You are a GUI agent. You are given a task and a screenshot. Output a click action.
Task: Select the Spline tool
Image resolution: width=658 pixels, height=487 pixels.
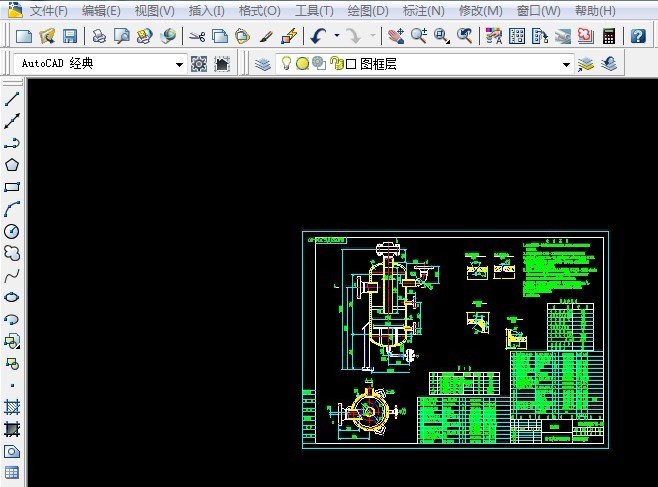[12, 276]
